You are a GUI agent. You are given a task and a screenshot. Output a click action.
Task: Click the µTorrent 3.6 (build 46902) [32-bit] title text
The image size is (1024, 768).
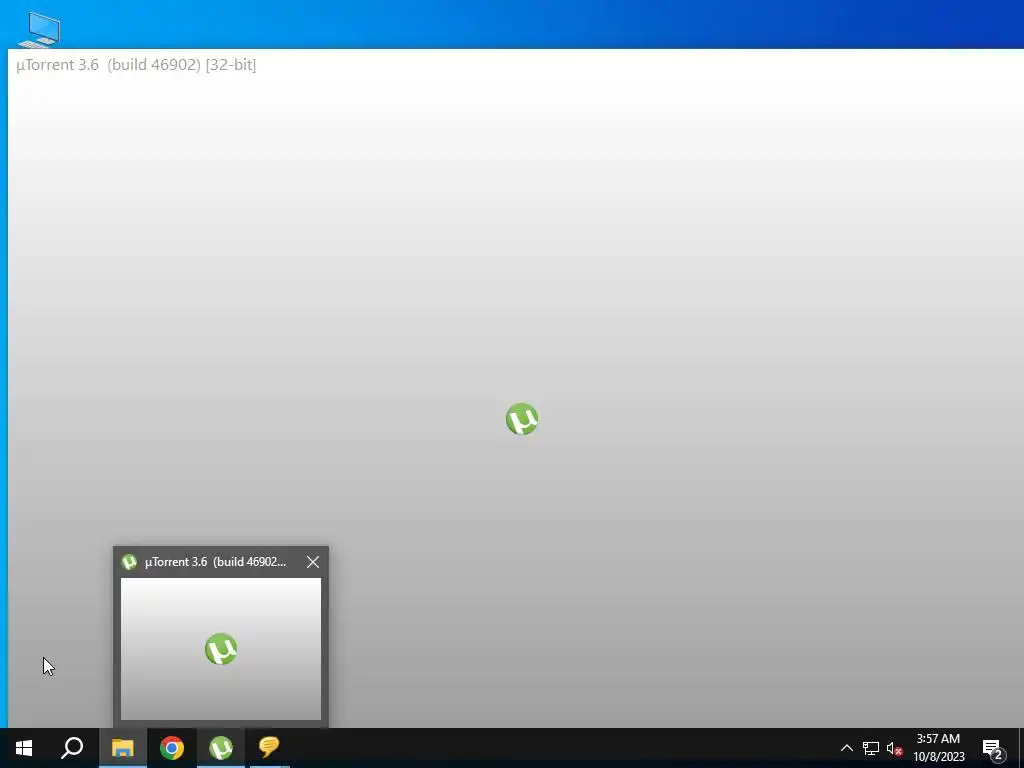tap(136, 65)
